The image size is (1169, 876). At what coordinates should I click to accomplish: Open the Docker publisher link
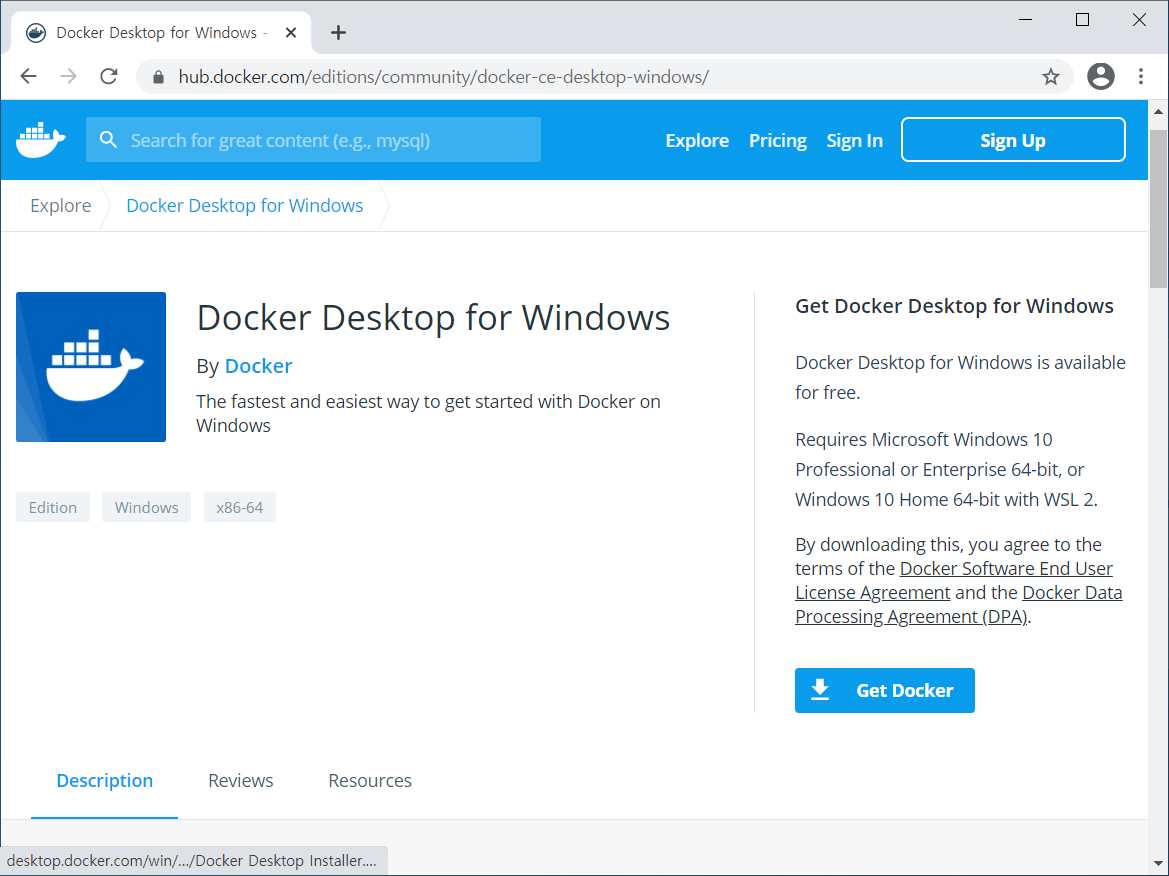click(x=258, y=366)
